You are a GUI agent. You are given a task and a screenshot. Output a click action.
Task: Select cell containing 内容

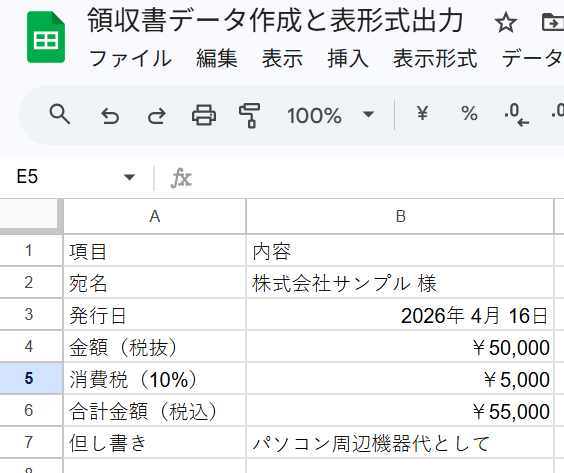[400, 250]
